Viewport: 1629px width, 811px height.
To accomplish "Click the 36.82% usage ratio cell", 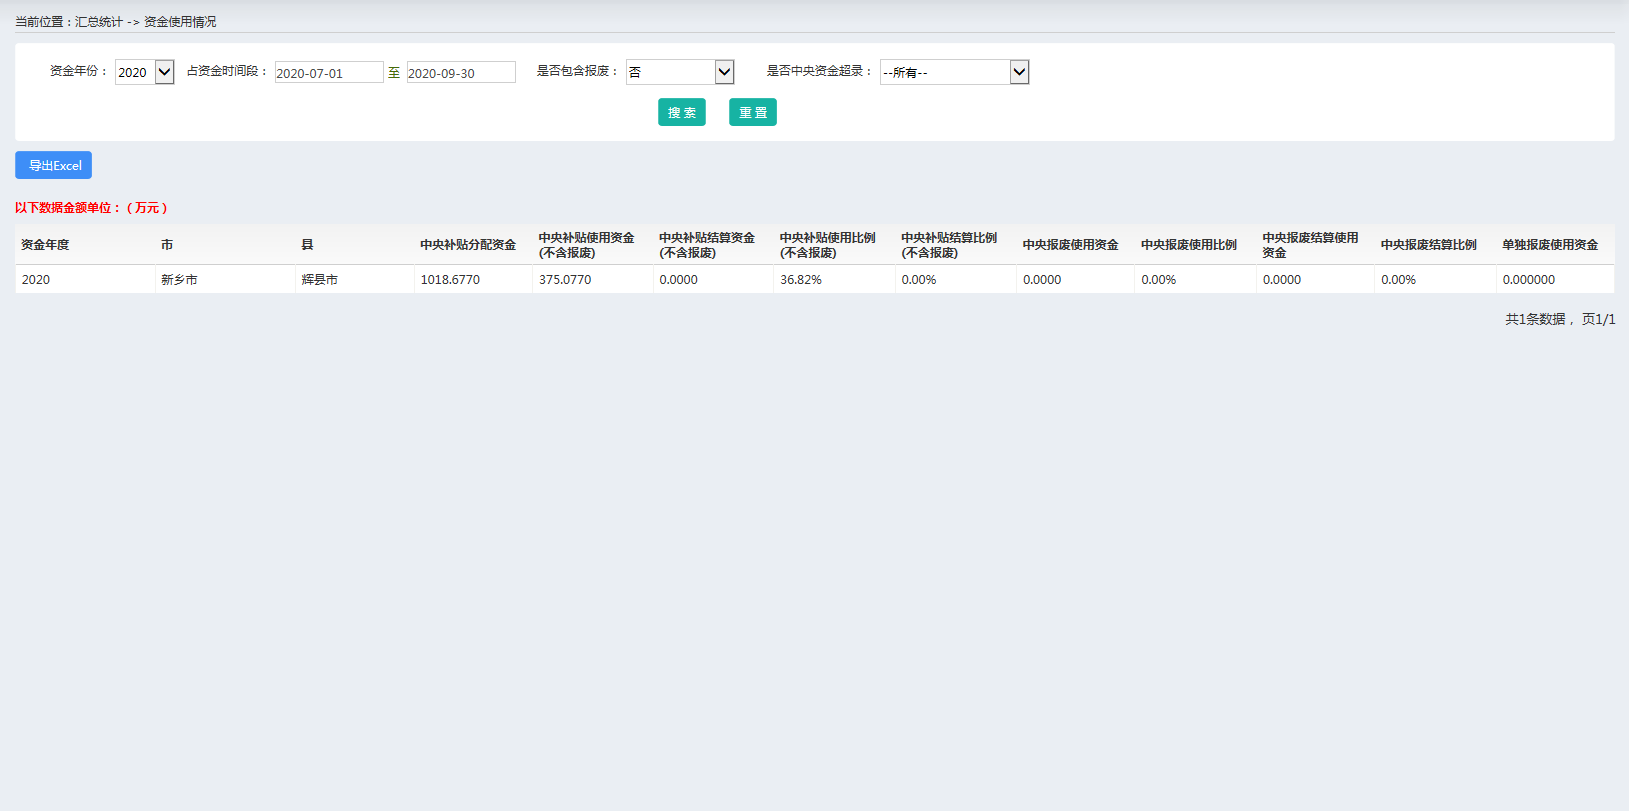I will [801, 280].
